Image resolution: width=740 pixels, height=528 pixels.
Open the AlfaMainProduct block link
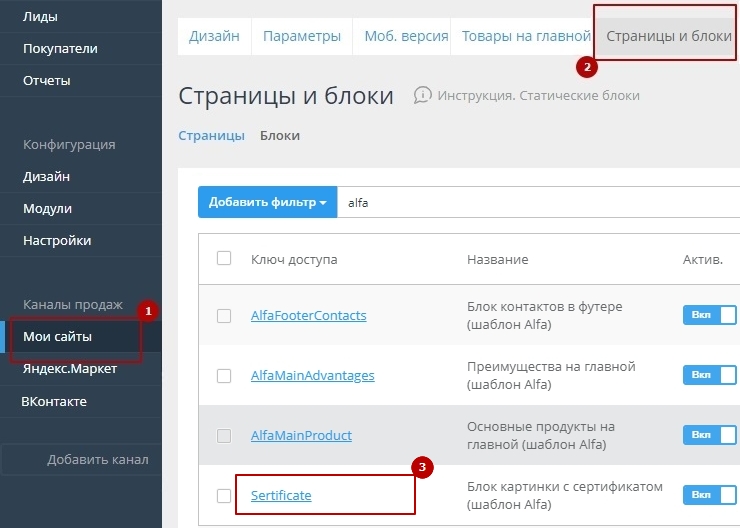[x=301, y=435]
